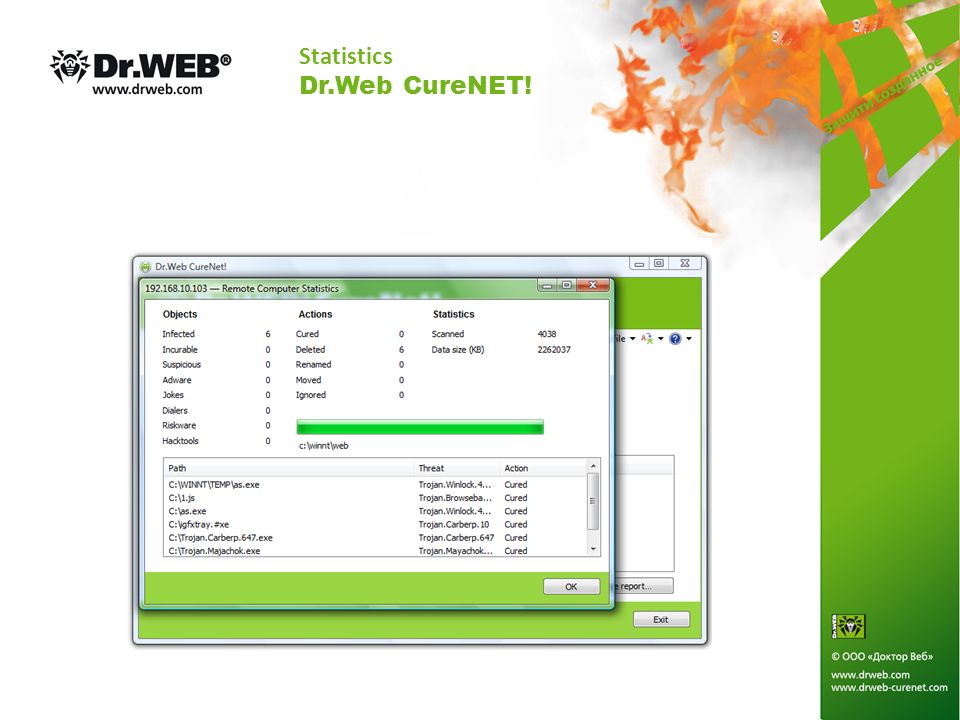Click the scroll-up arrow of threat list

tap(593, 467)
